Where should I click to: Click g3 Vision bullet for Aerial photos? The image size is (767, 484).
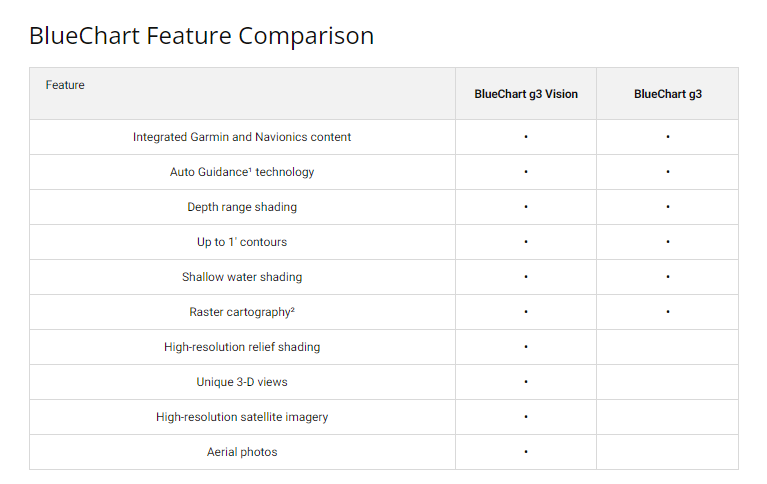pos(526,452)
